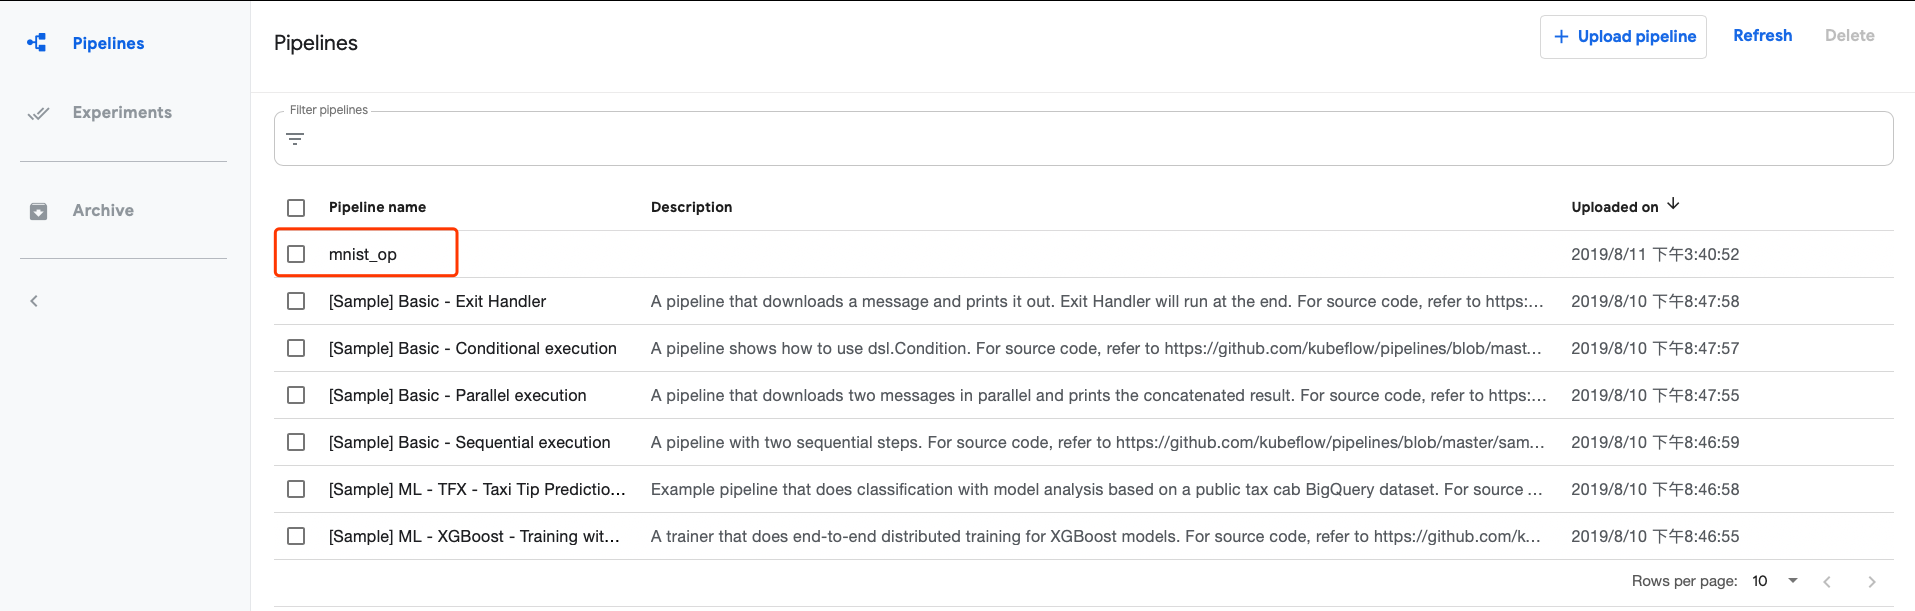Check the mnist_op pipeline checkbox
The image size is (1915, 611).
(x=296, y=254)
